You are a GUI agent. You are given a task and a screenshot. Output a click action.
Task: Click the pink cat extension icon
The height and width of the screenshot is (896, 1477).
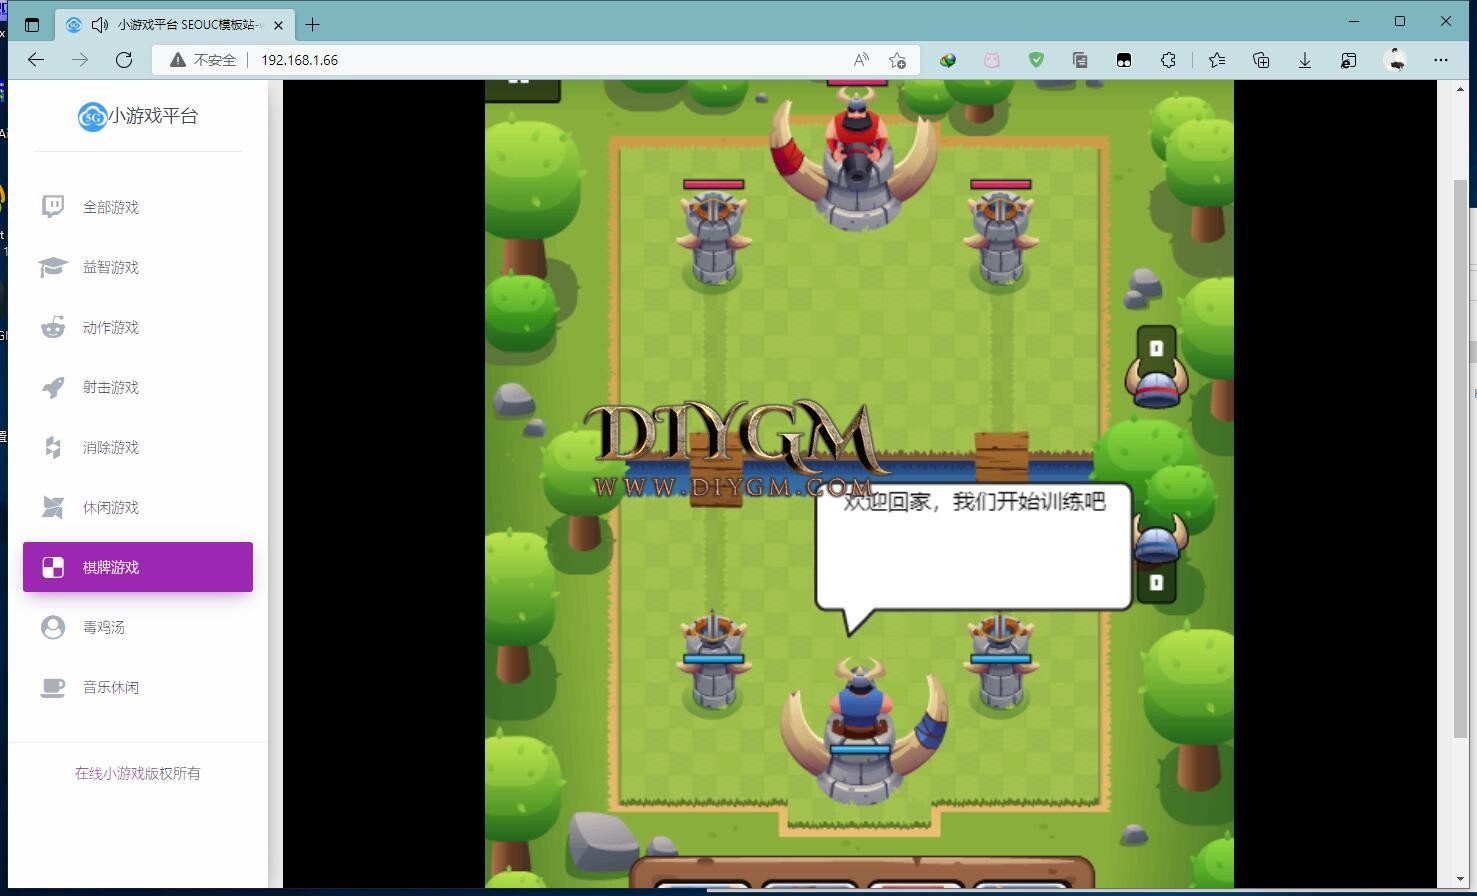[991, 60]
